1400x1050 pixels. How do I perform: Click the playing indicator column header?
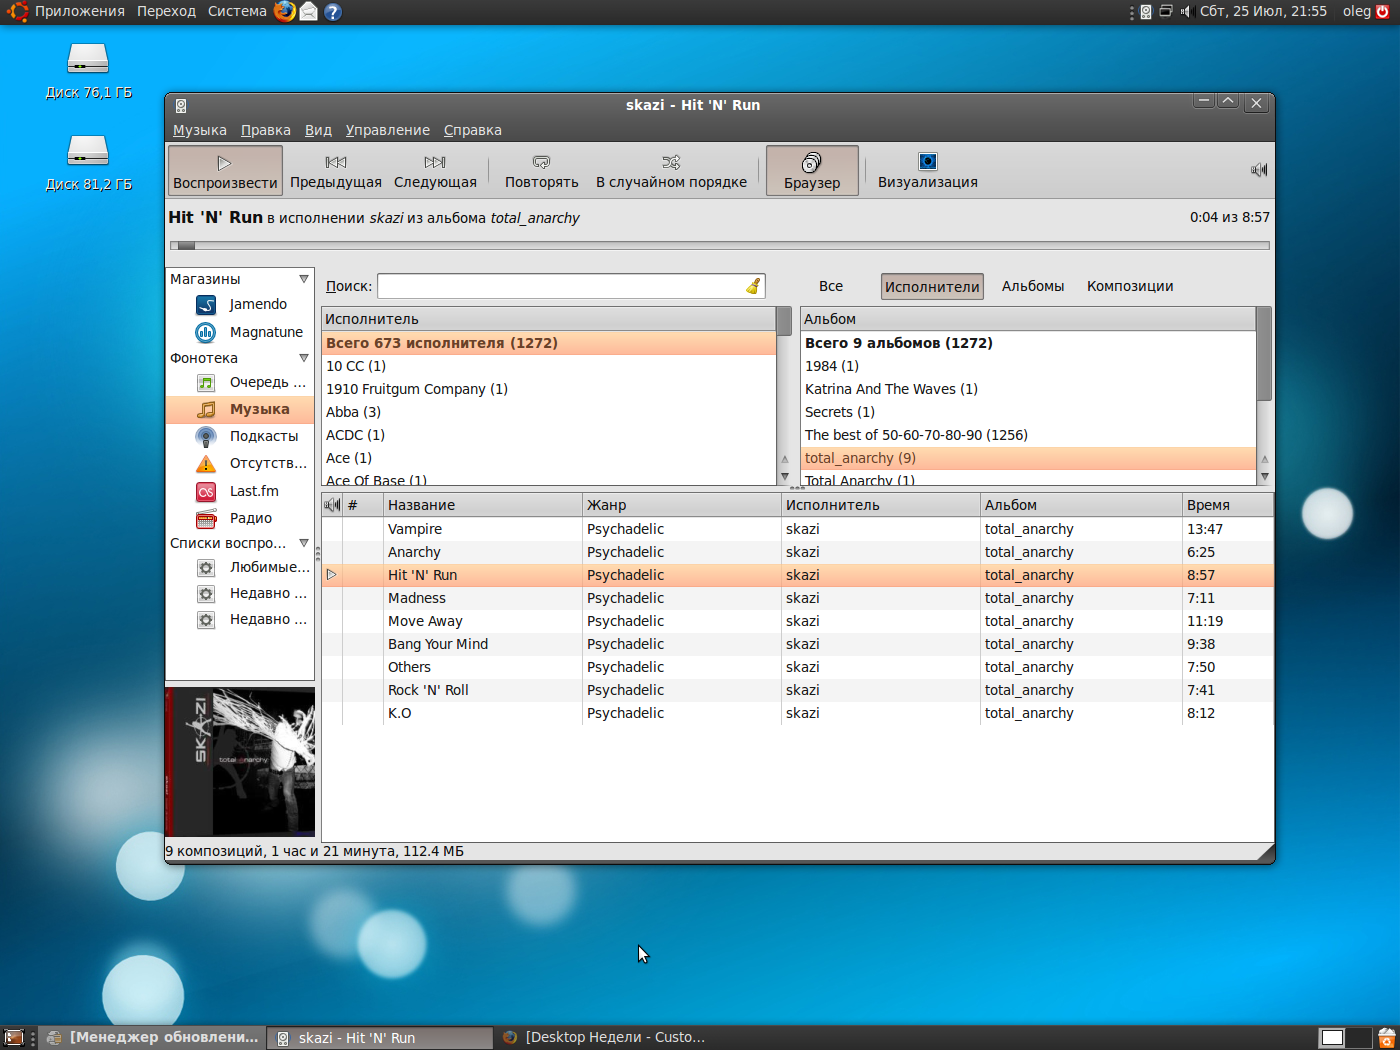tap(332, 505)
